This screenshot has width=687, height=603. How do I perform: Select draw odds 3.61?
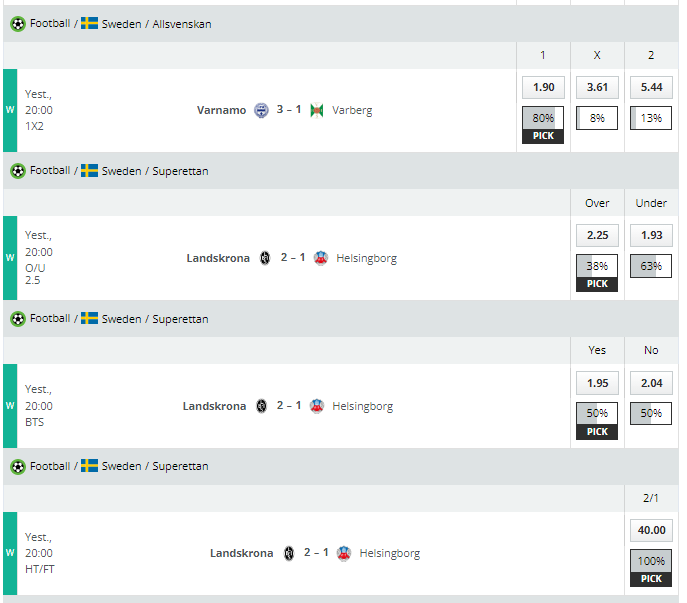597,87
